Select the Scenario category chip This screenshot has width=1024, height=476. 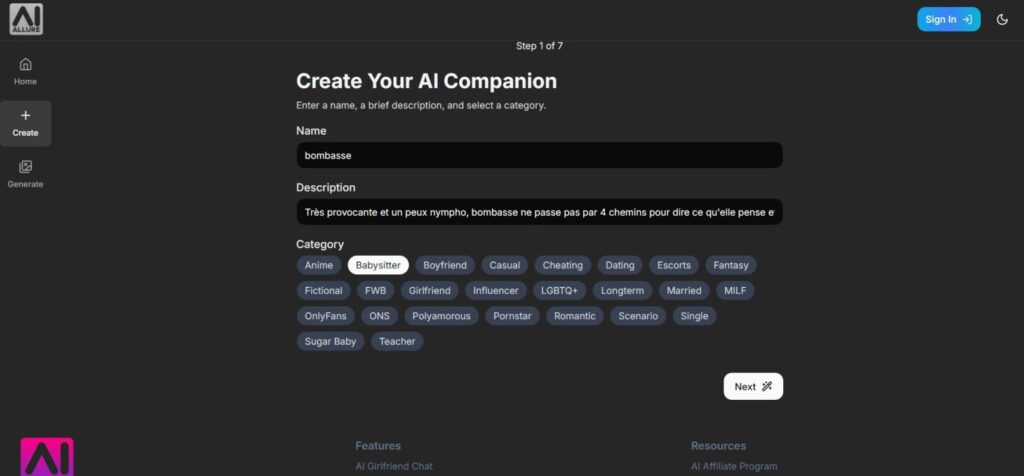pyautogui.click(x=638, y=316)
